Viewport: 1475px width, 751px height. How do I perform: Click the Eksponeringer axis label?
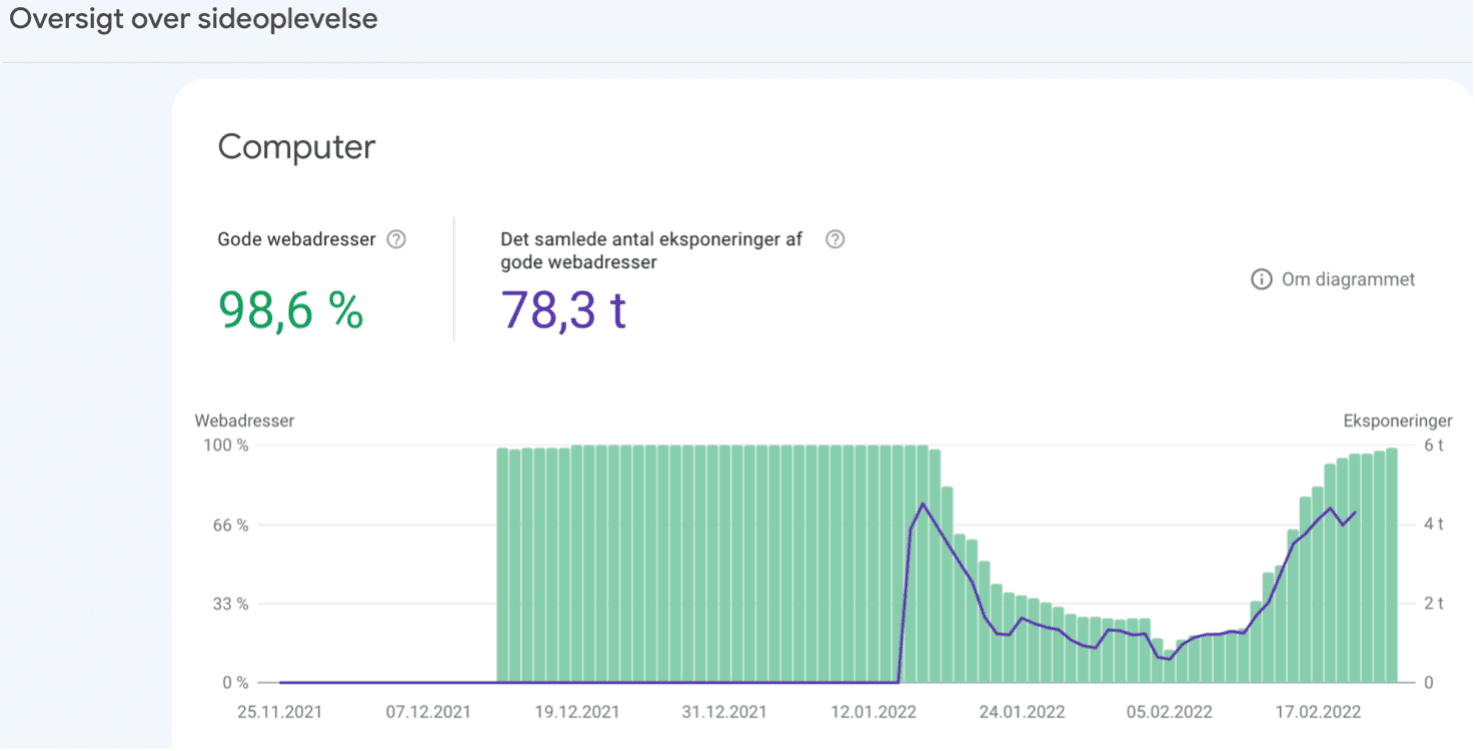[1398, 422]
